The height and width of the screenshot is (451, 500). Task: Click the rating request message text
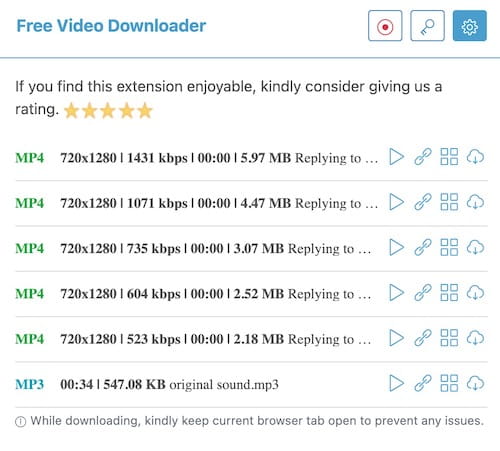click(x=229, y=98)
